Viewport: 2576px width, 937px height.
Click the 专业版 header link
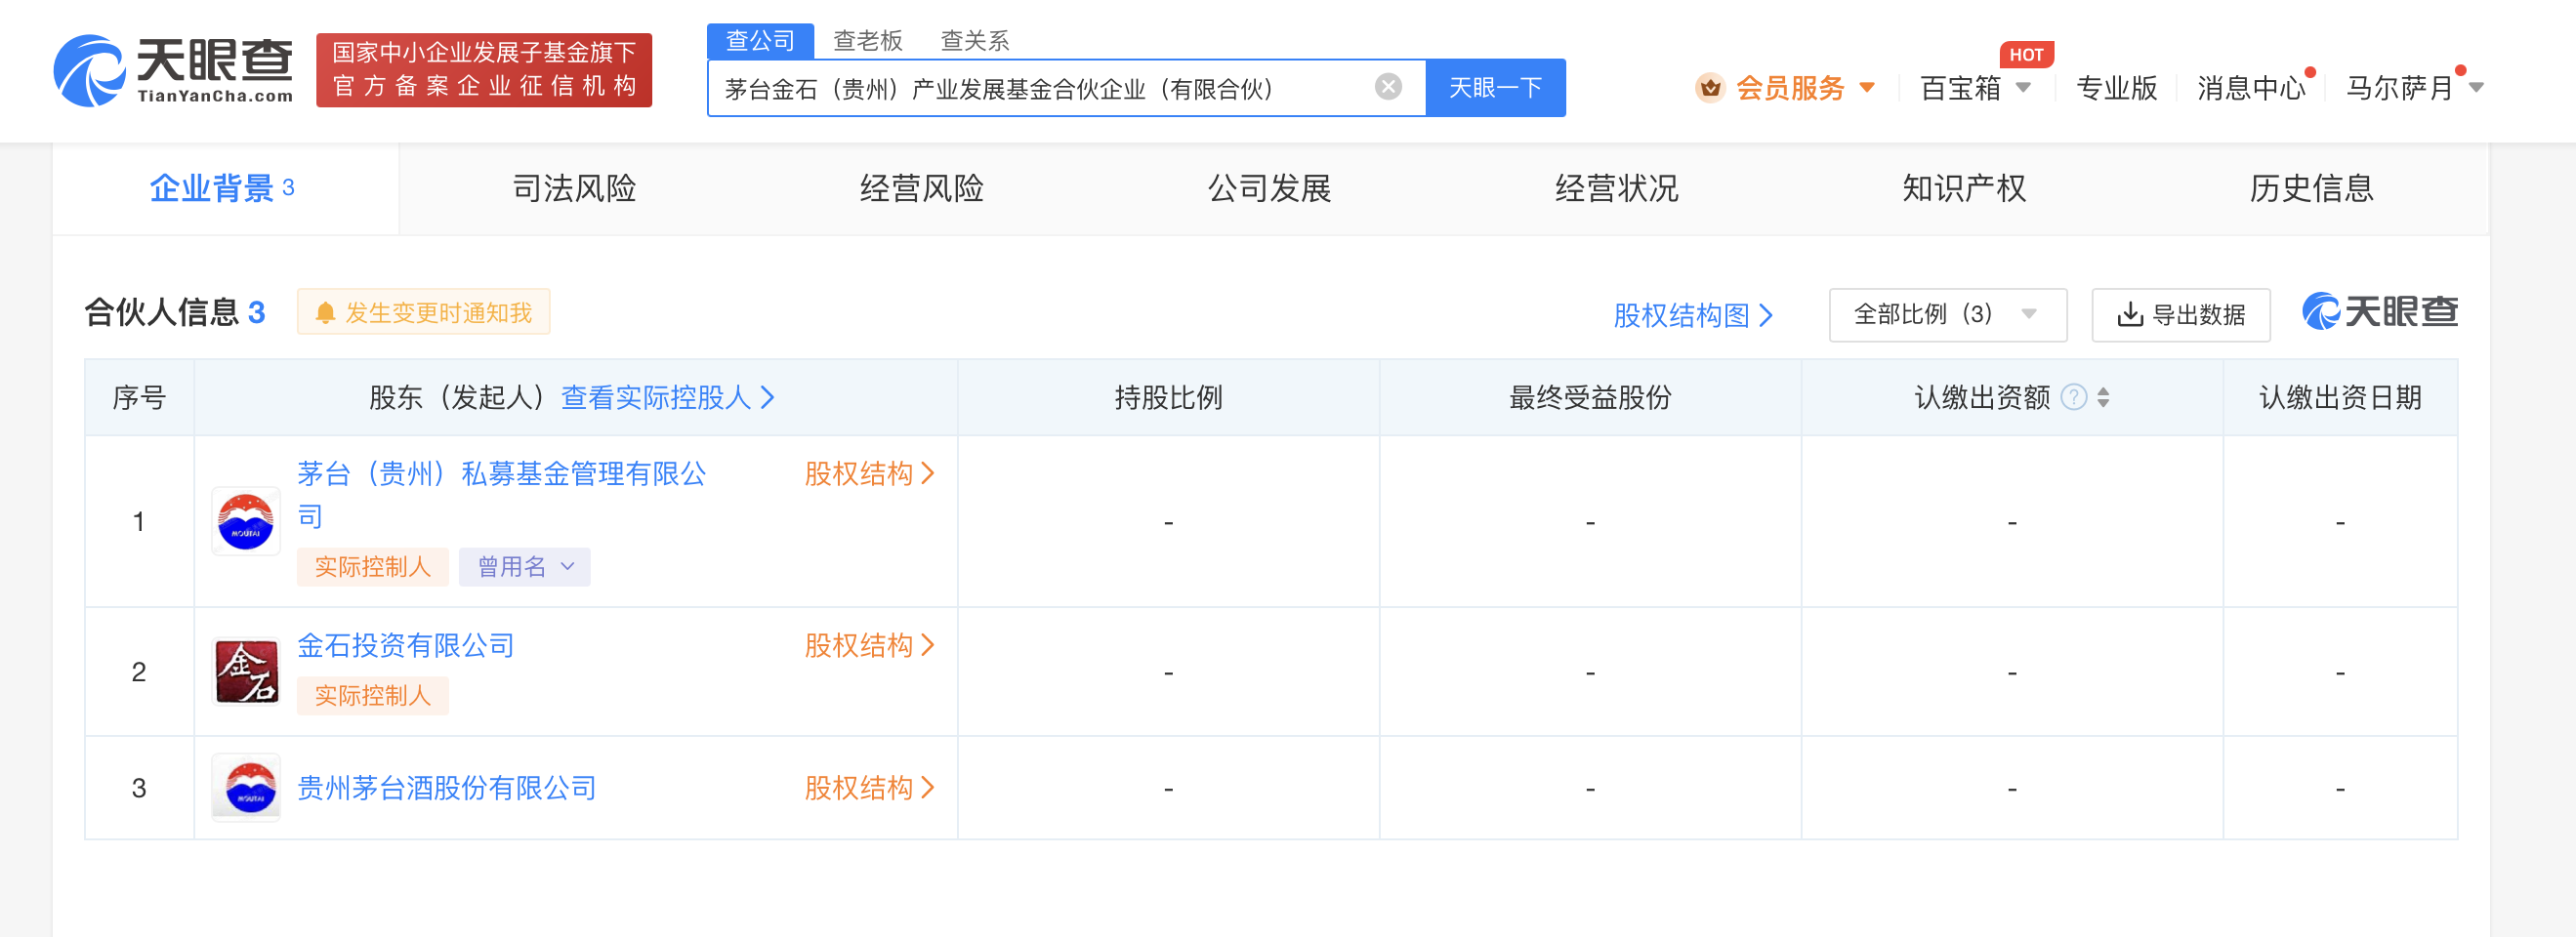2116,88
